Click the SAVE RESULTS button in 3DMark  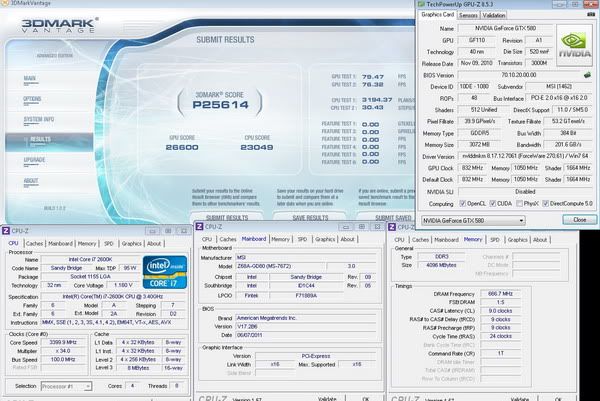[310, 217]
